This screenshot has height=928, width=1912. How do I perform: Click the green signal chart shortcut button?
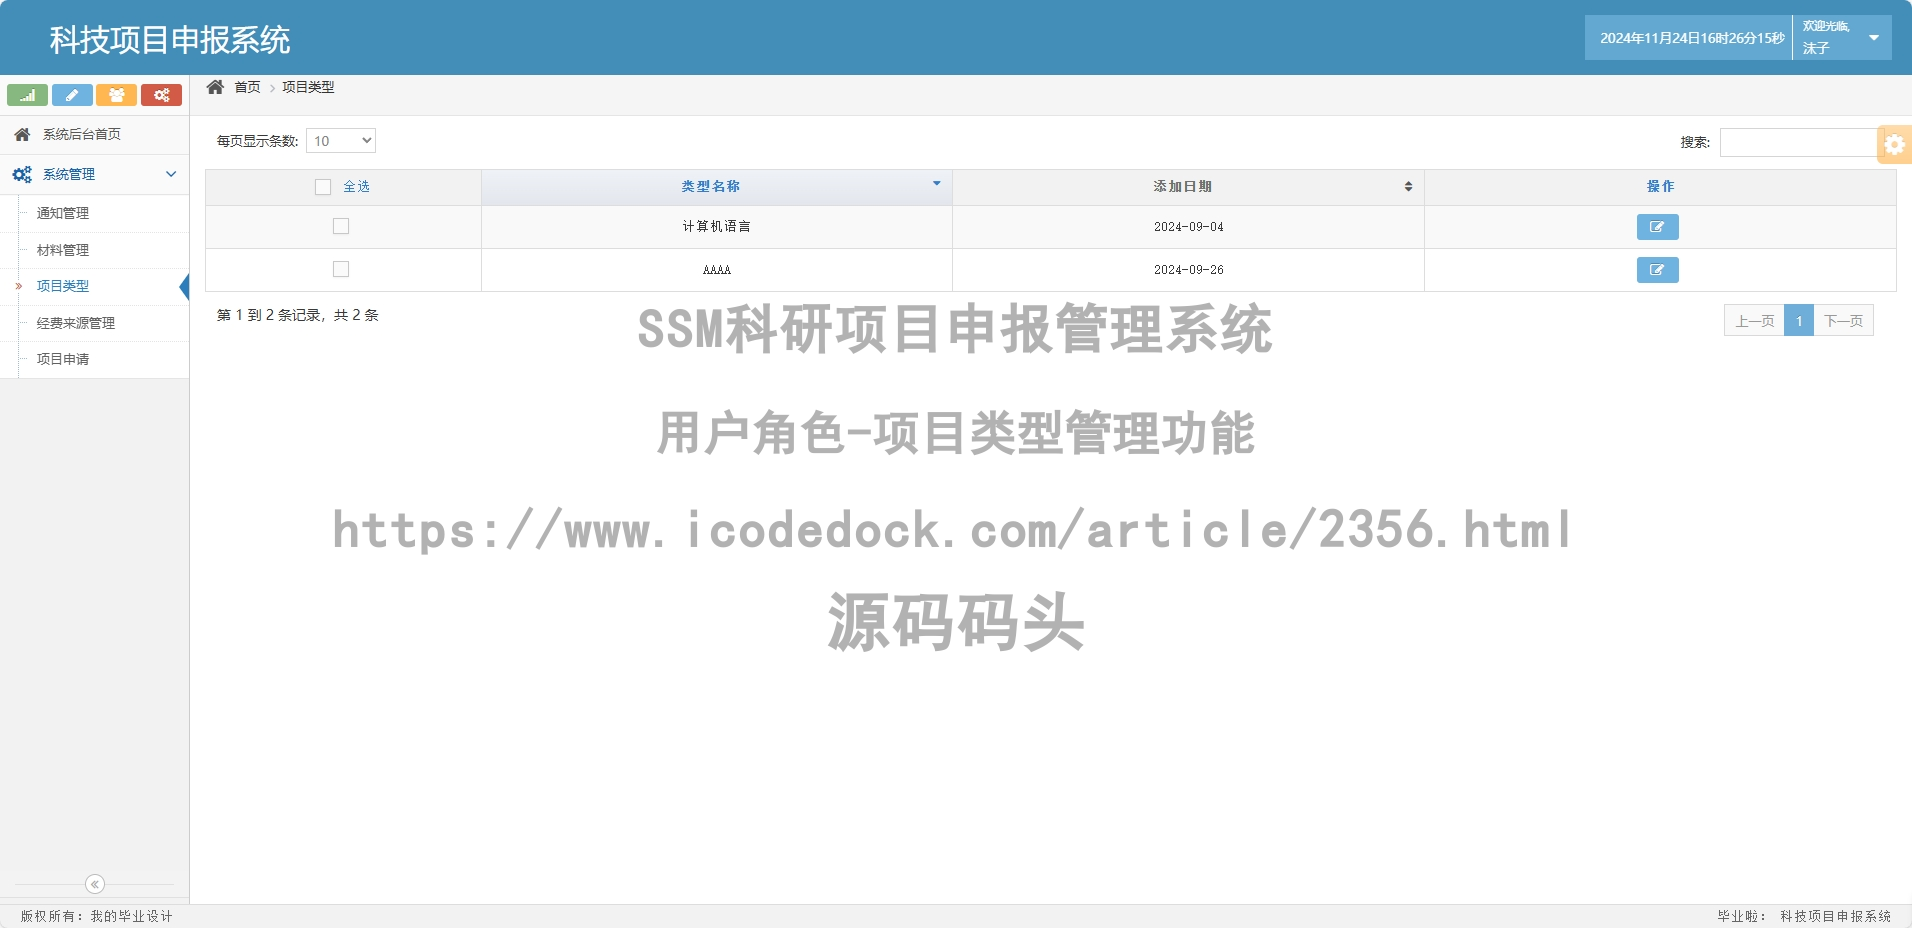coord(27,95)
